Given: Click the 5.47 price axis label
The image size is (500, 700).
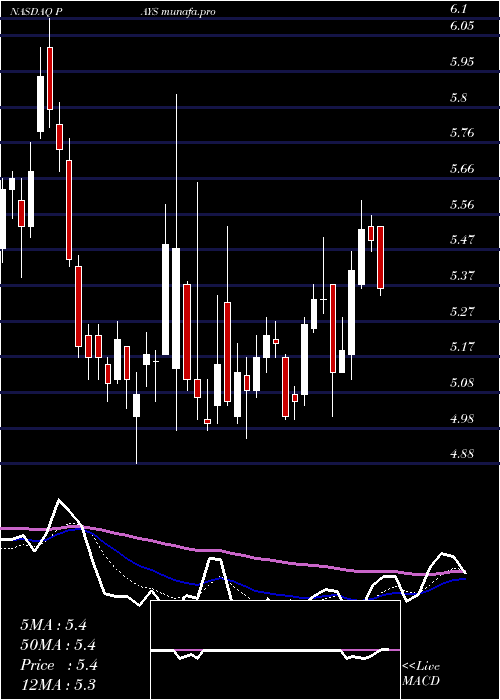Looking at the screenshot, I should (462, 240).
